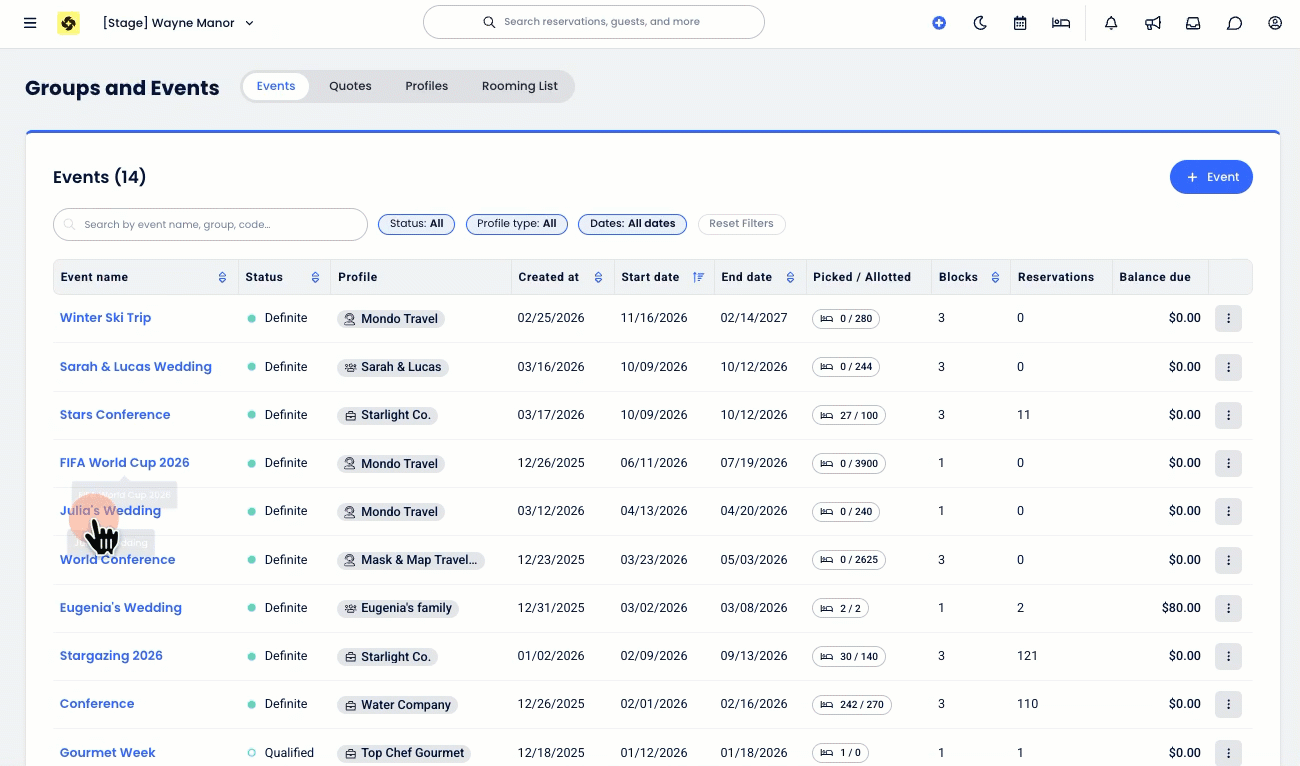The width and height of the screenshot is (1300, 766).
Task: Open the Stars Conference event link
Action: coord(115,415)
